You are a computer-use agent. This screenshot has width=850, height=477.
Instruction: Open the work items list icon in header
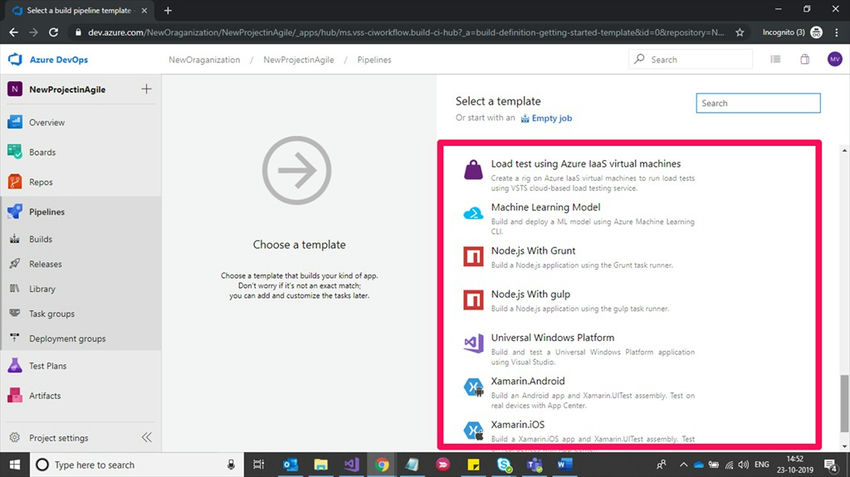(776, 59)
